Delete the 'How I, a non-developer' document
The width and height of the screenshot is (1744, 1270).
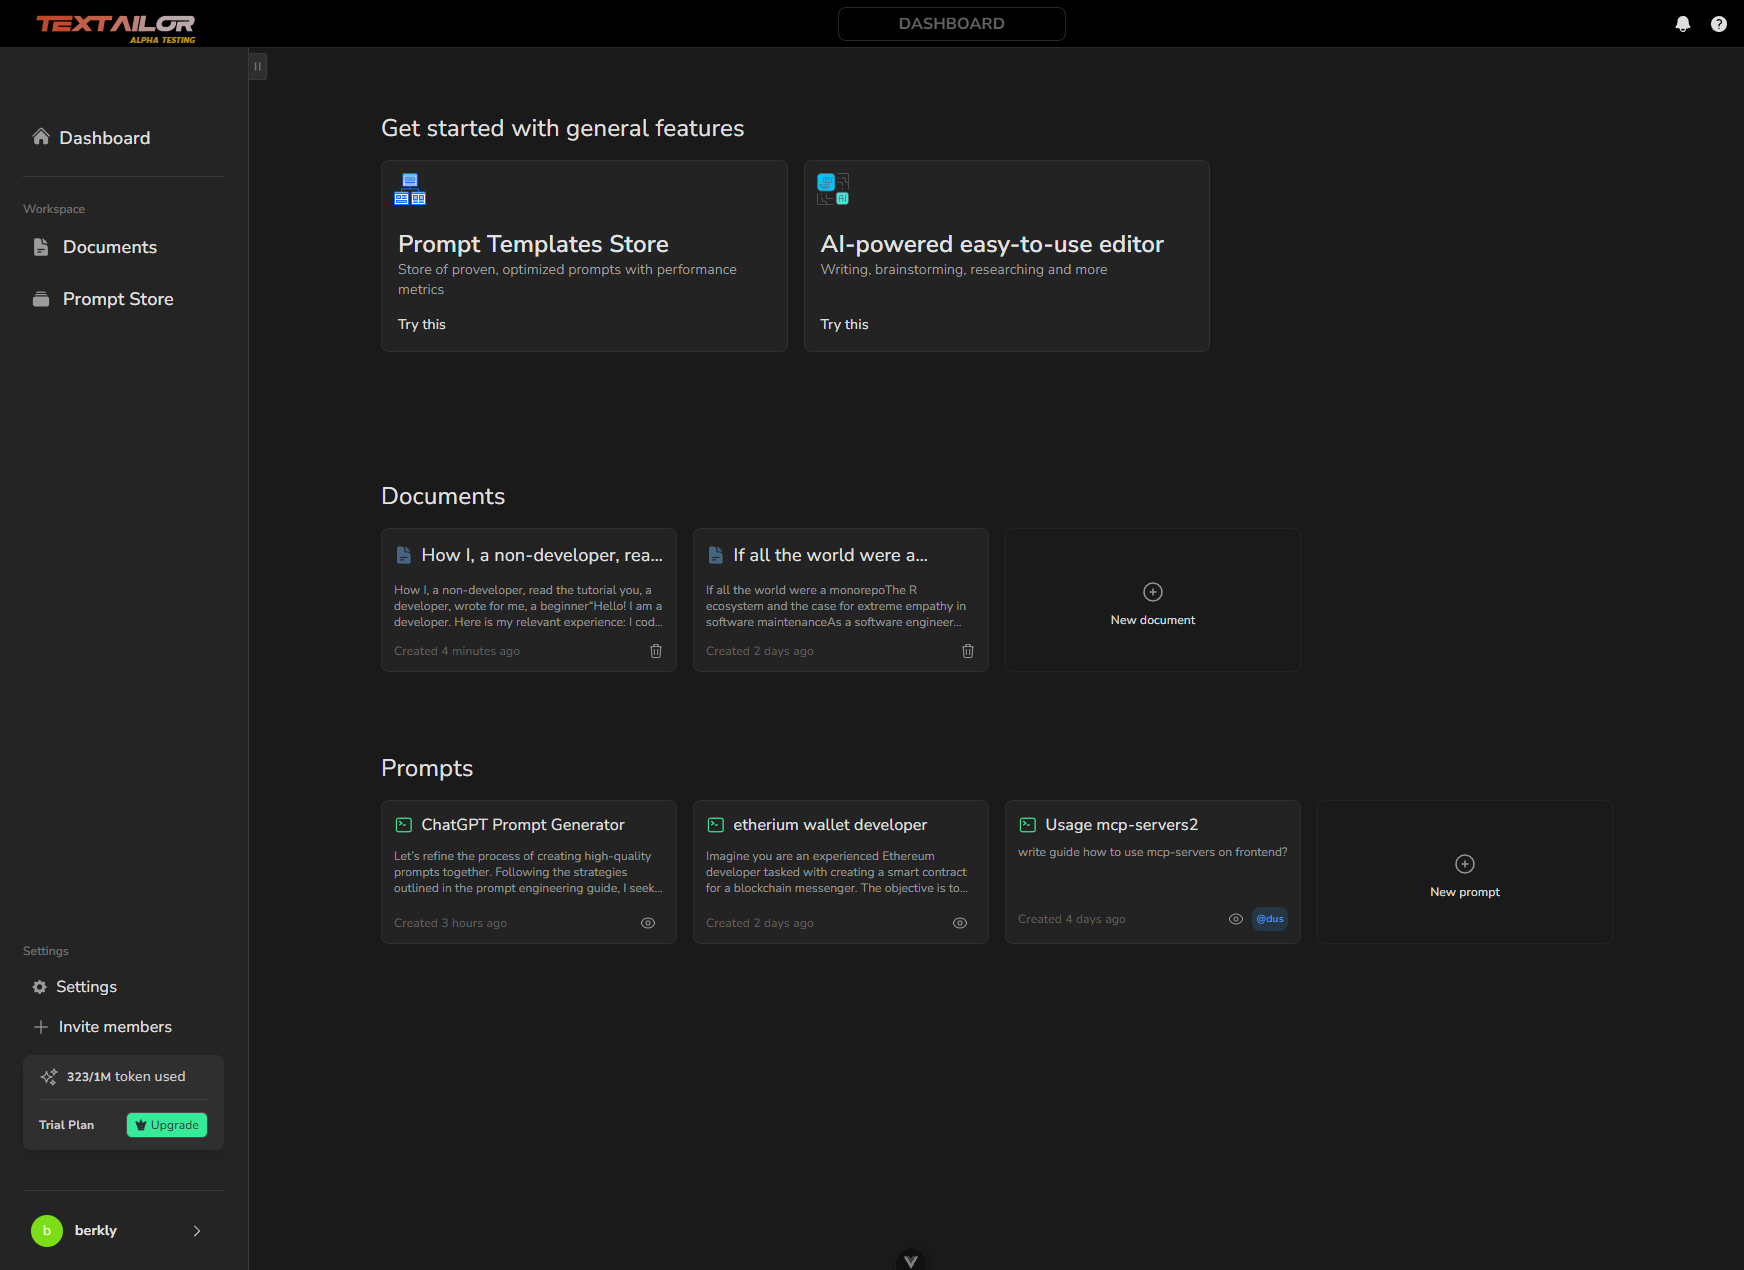point(655,651)
